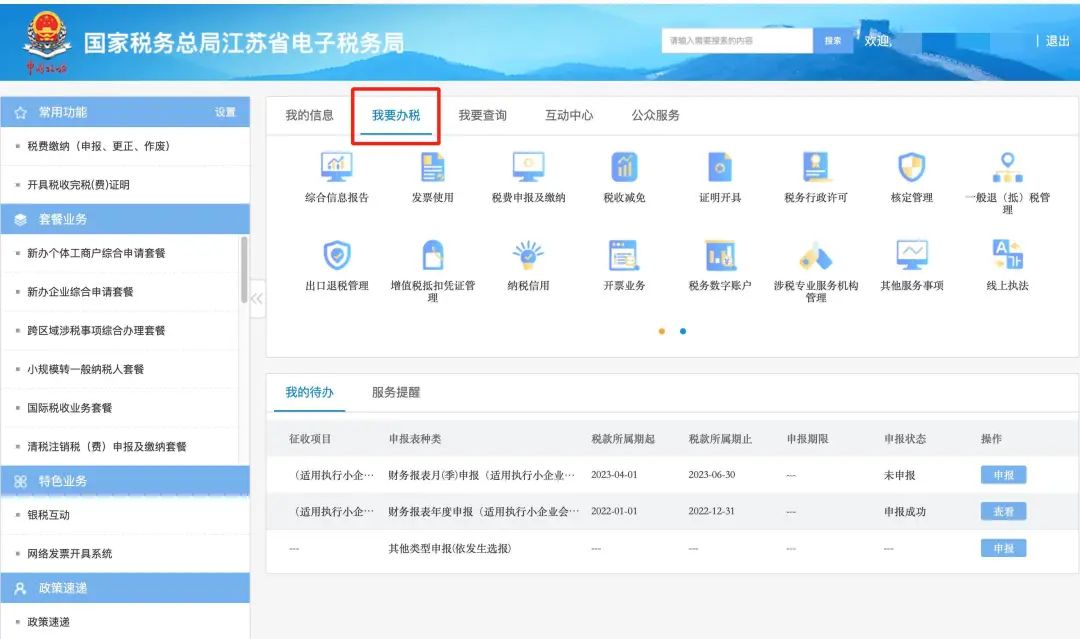Click the 申报状态 column header
1080x639 pixels.
(x=905, y=439)
